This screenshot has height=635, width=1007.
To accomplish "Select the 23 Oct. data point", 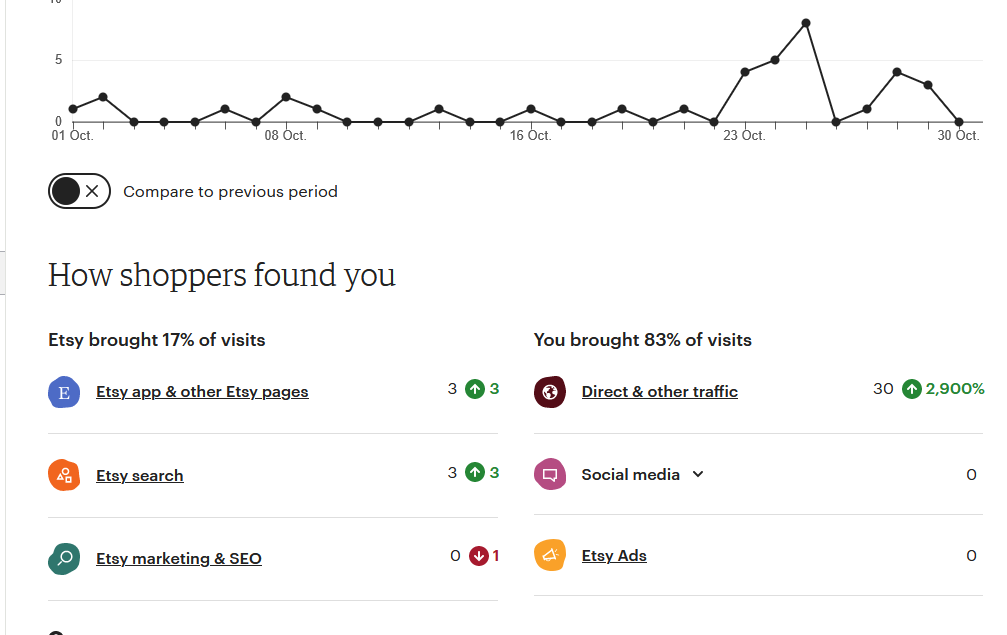I will pyautogui.click(x=745, y=72).
